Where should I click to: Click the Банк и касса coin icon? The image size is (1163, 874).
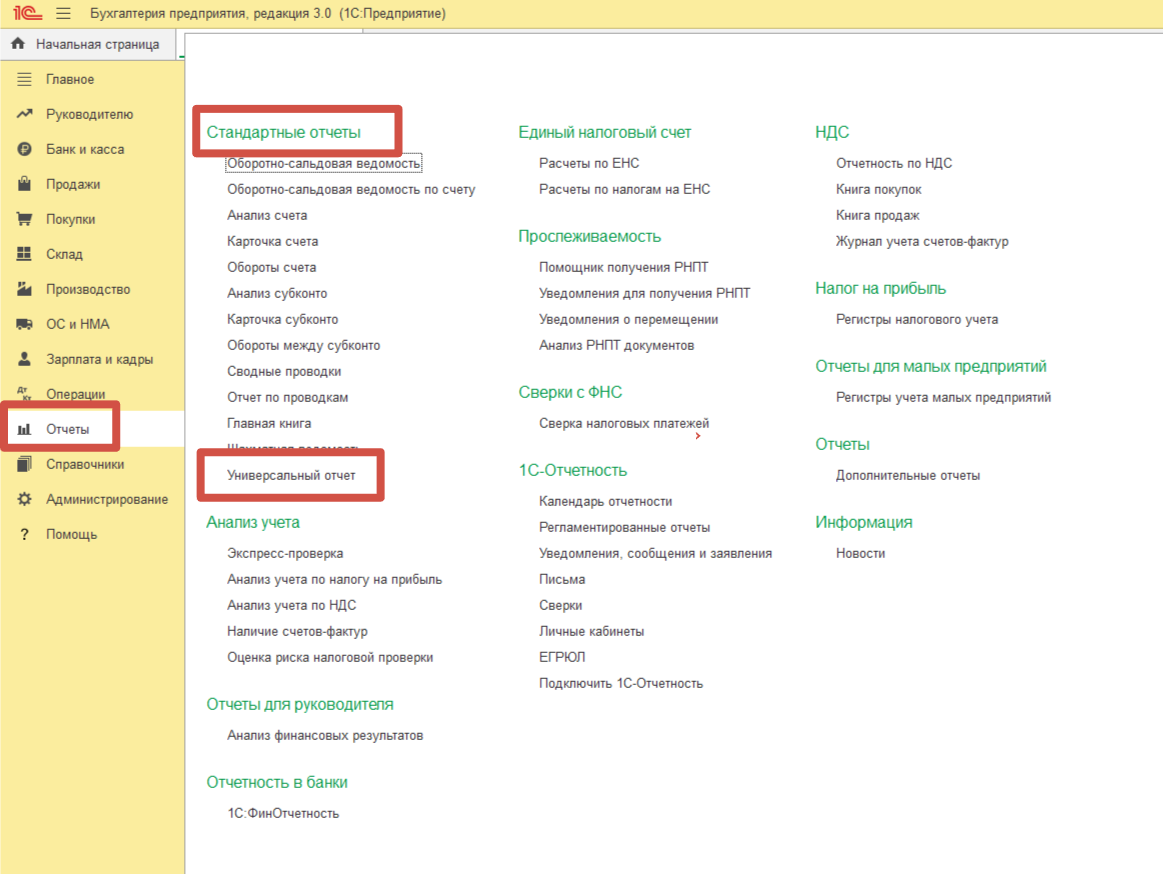[24, 148]
